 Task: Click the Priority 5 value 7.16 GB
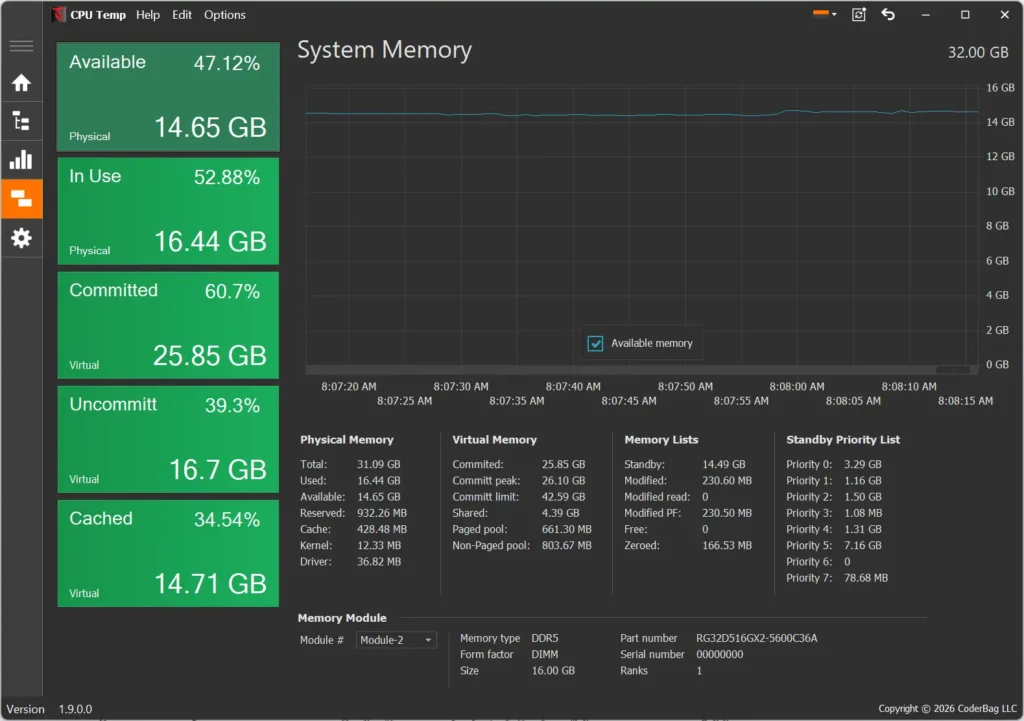(863, 545)
